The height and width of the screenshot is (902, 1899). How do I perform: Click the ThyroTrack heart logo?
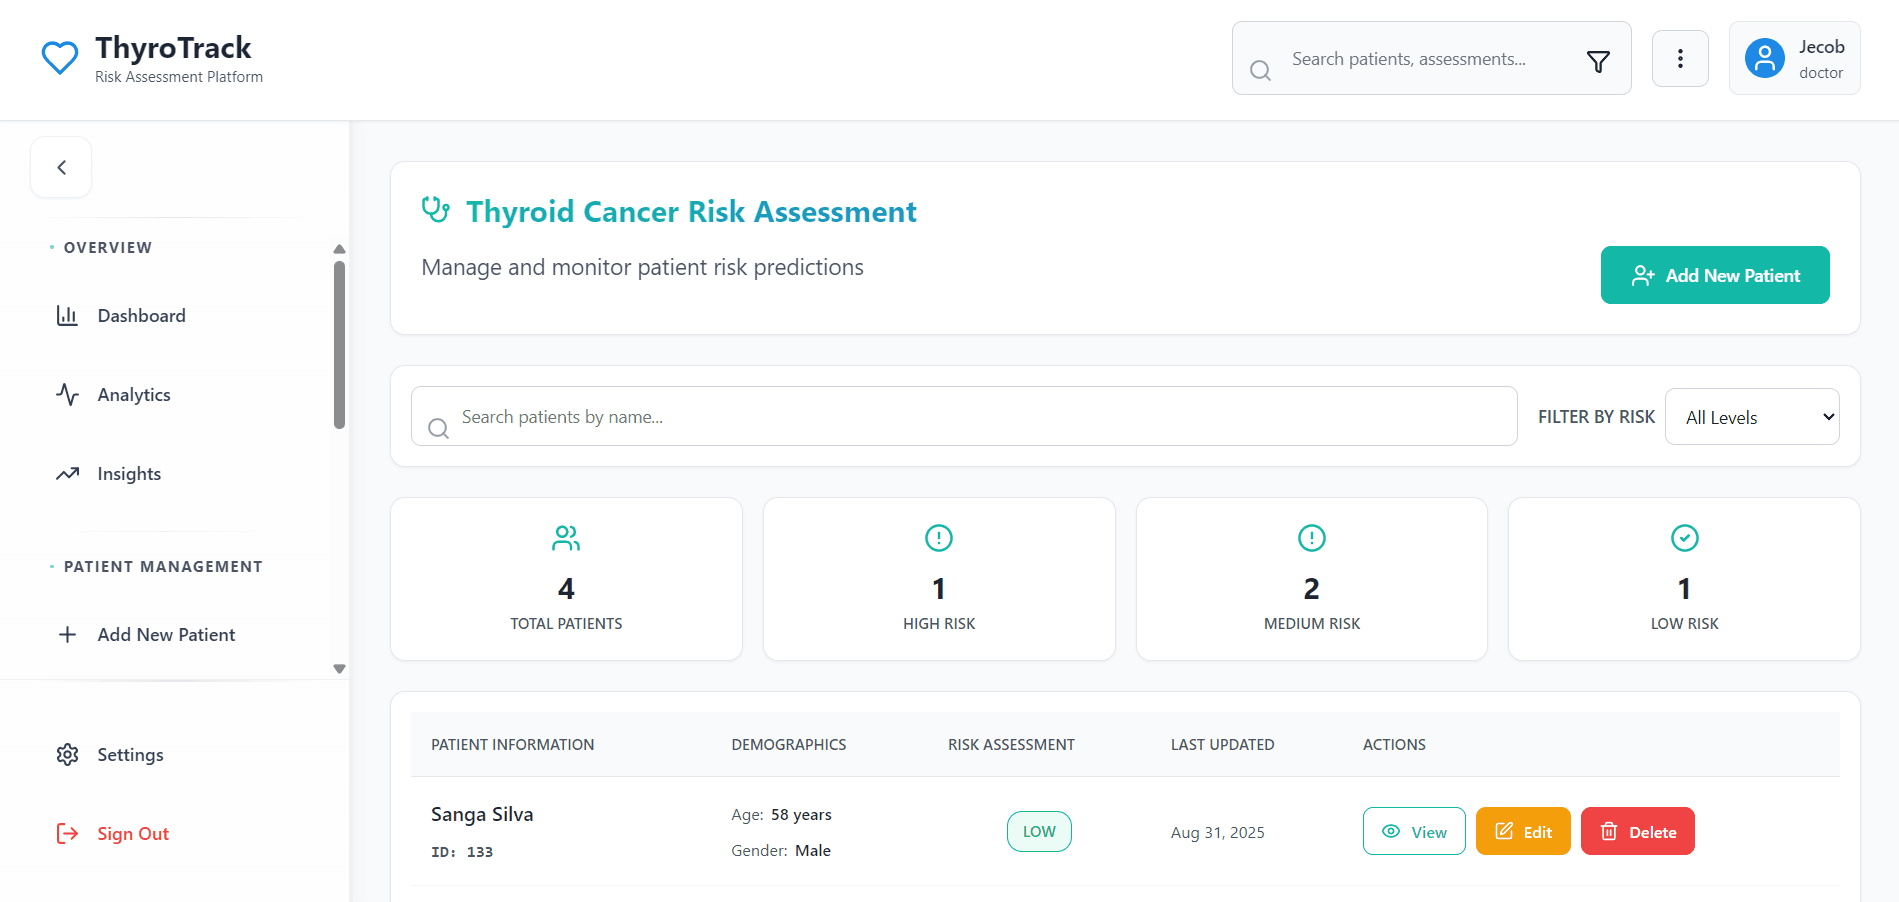pyautogui.click(x=60, y=57)
